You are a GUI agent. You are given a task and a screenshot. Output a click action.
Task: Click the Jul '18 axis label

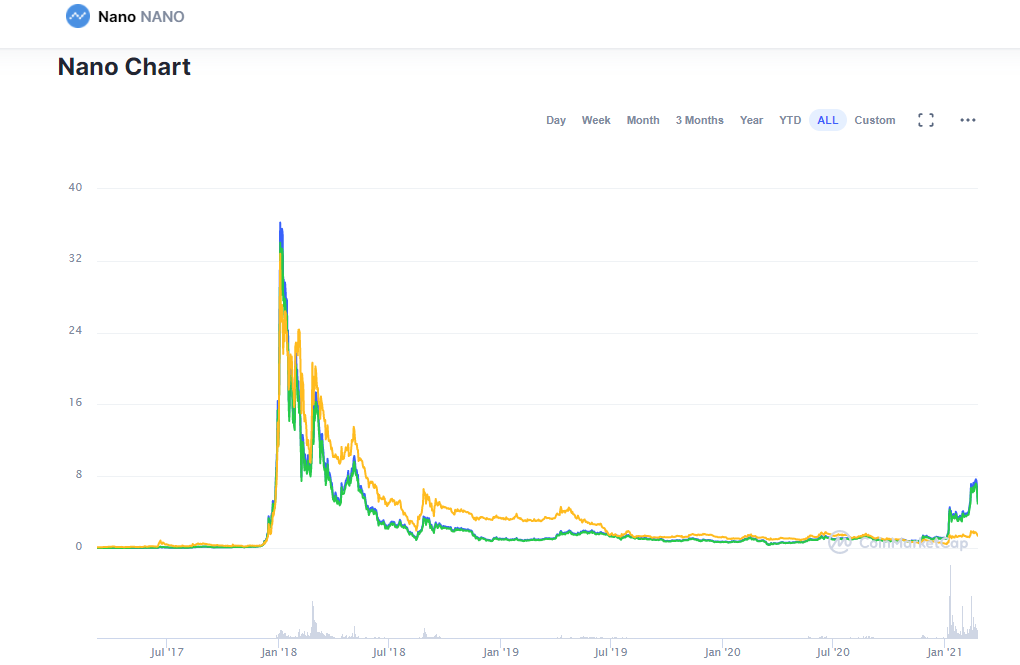tap(388, 652)
